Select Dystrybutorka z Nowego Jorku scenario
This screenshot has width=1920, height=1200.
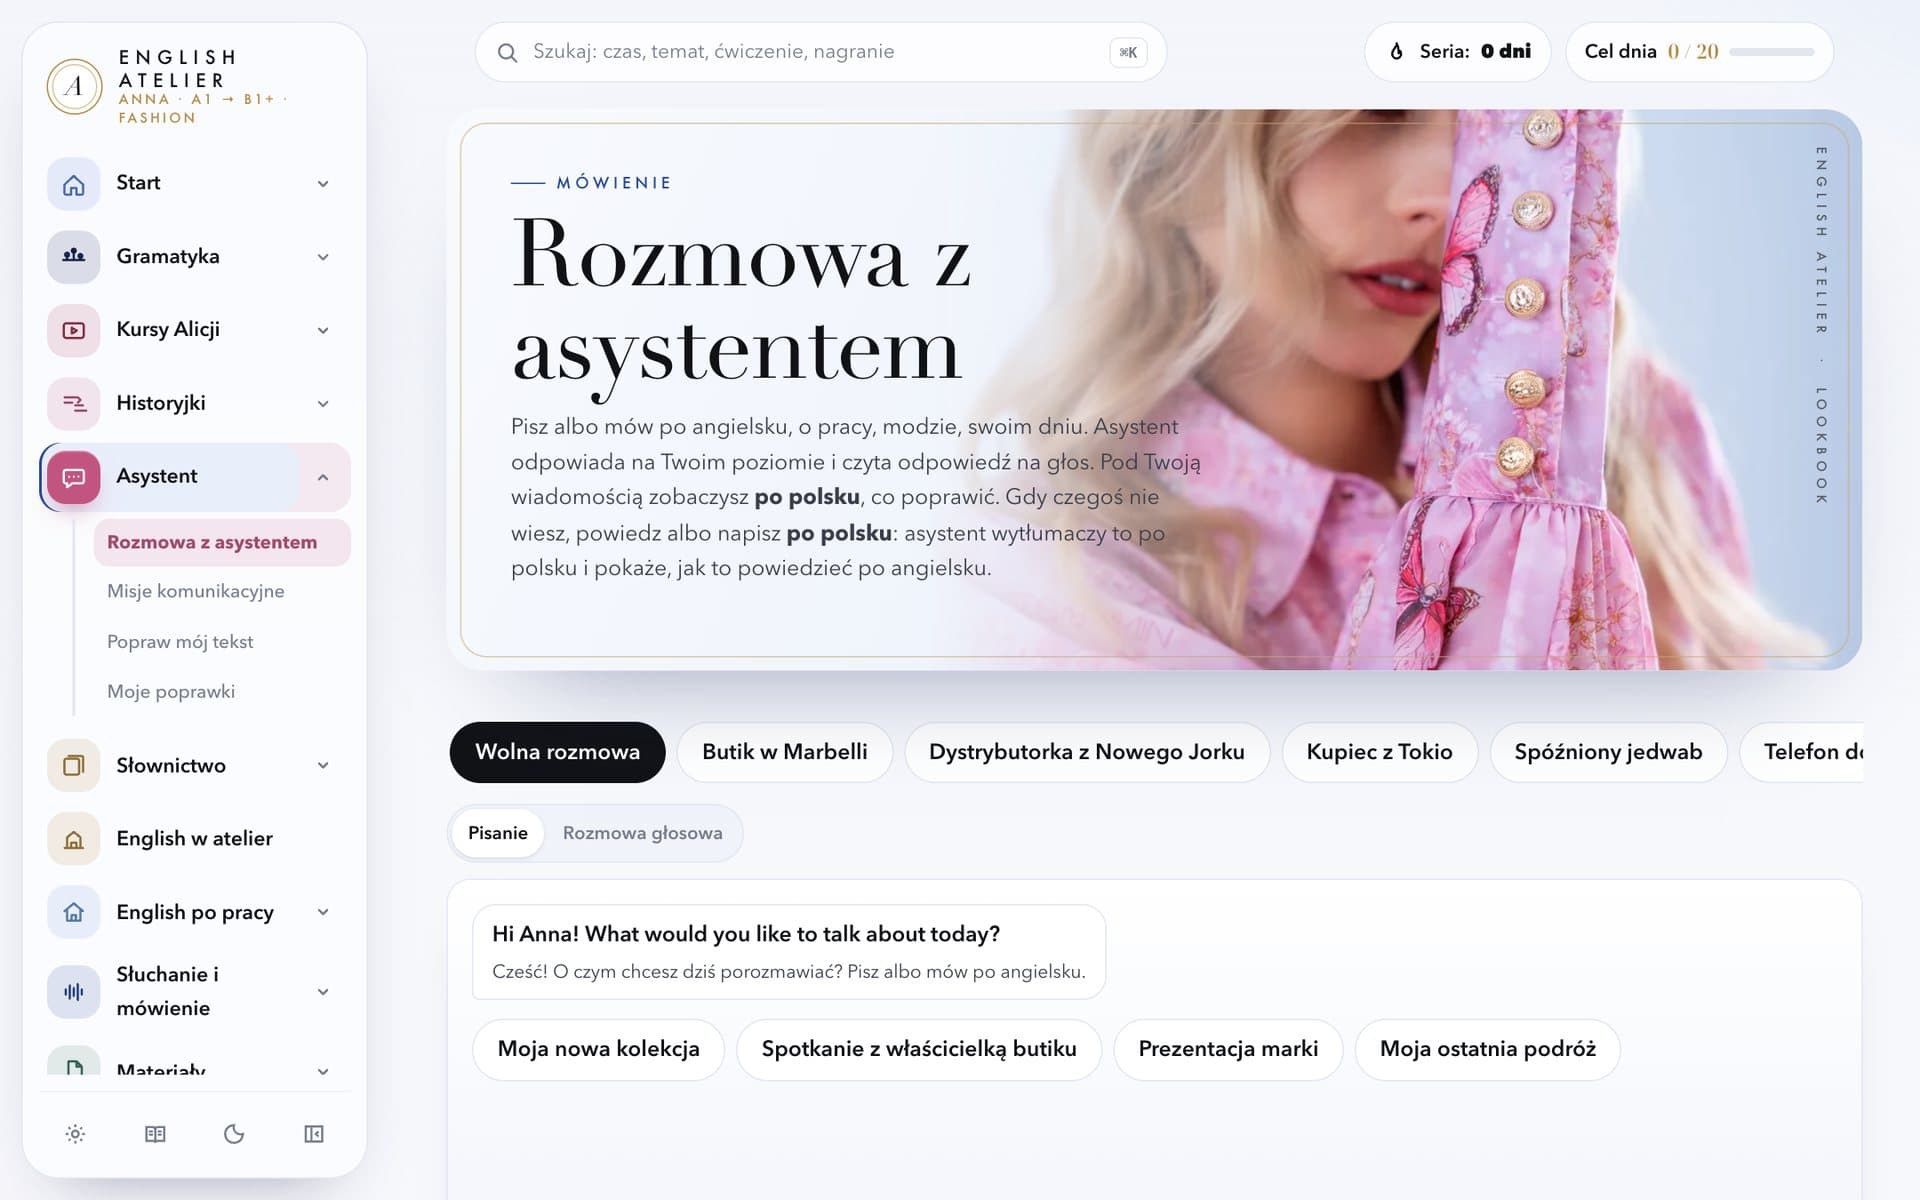1087,752
